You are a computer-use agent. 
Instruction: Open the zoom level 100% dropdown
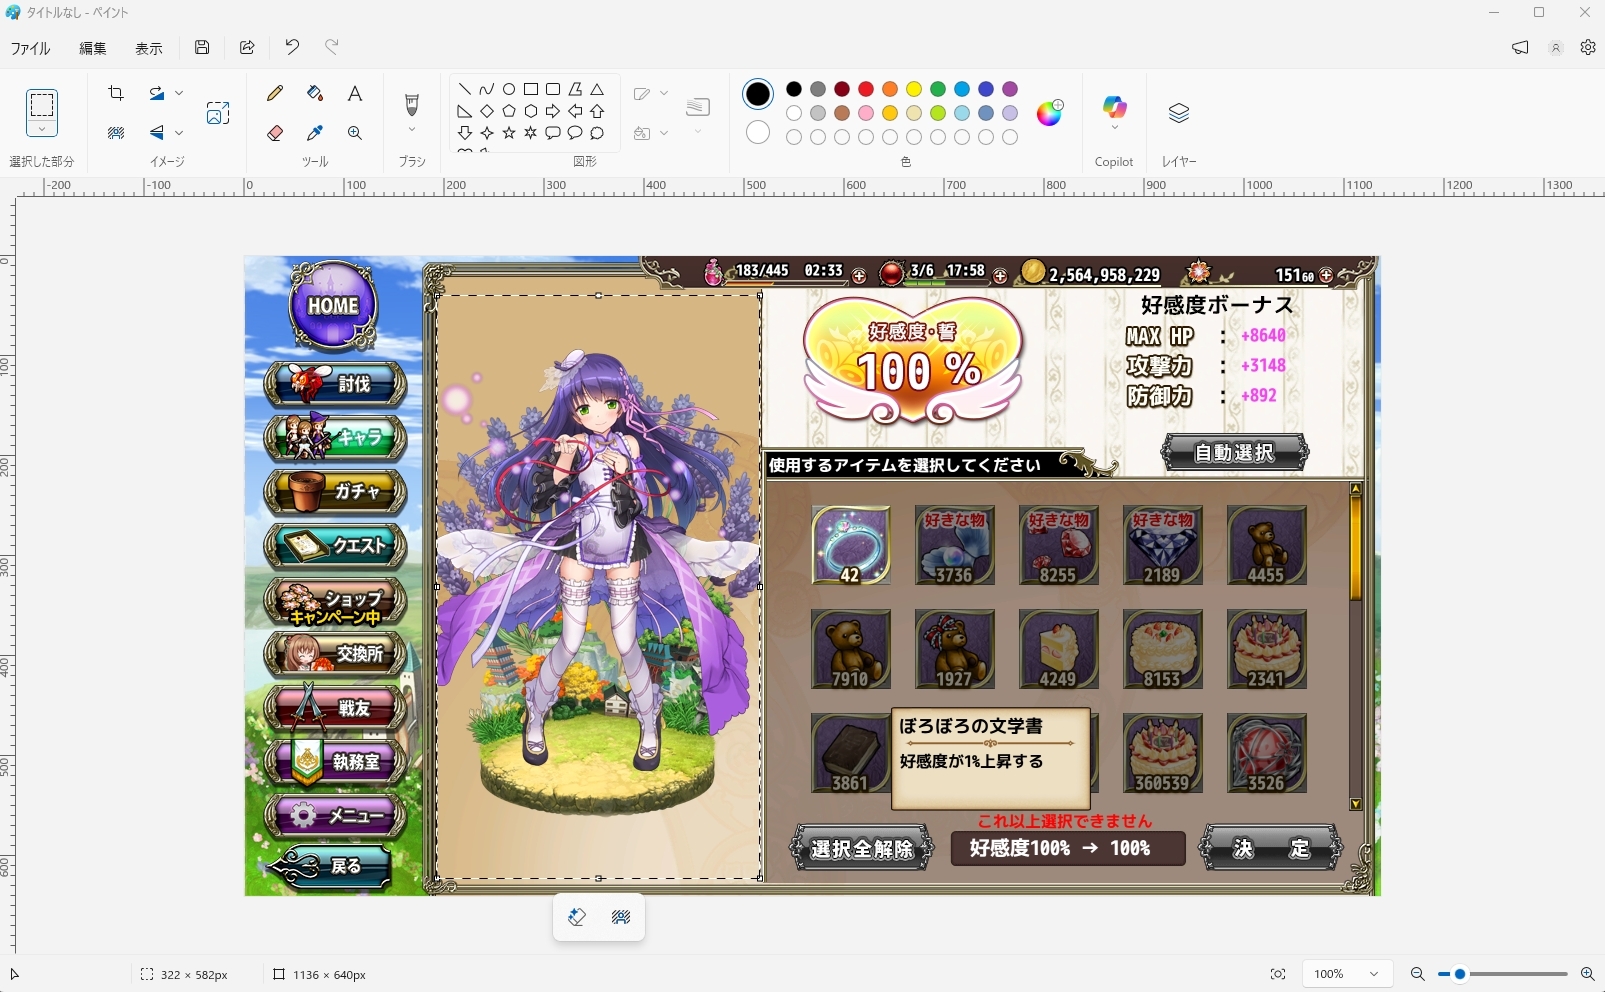(x=1347, y=974)
